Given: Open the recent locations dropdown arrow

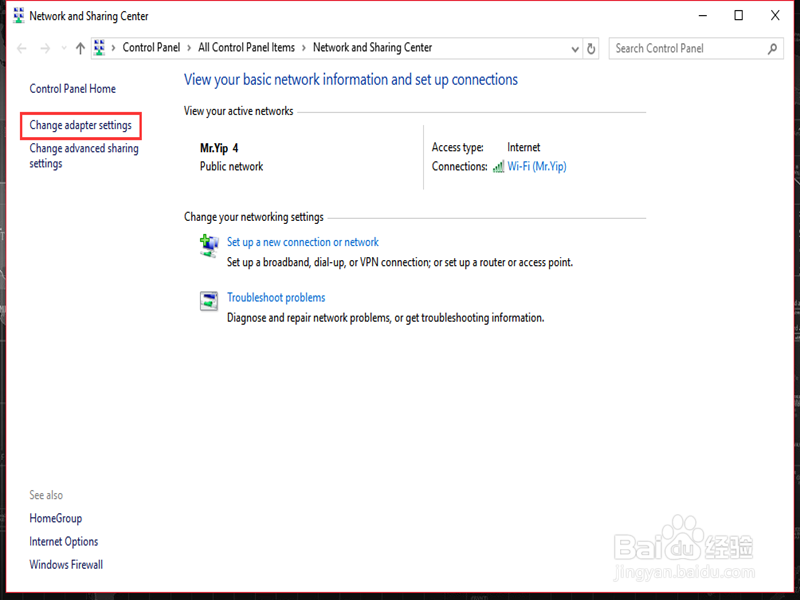Looking at the screenshot, I should click(64, 48).
